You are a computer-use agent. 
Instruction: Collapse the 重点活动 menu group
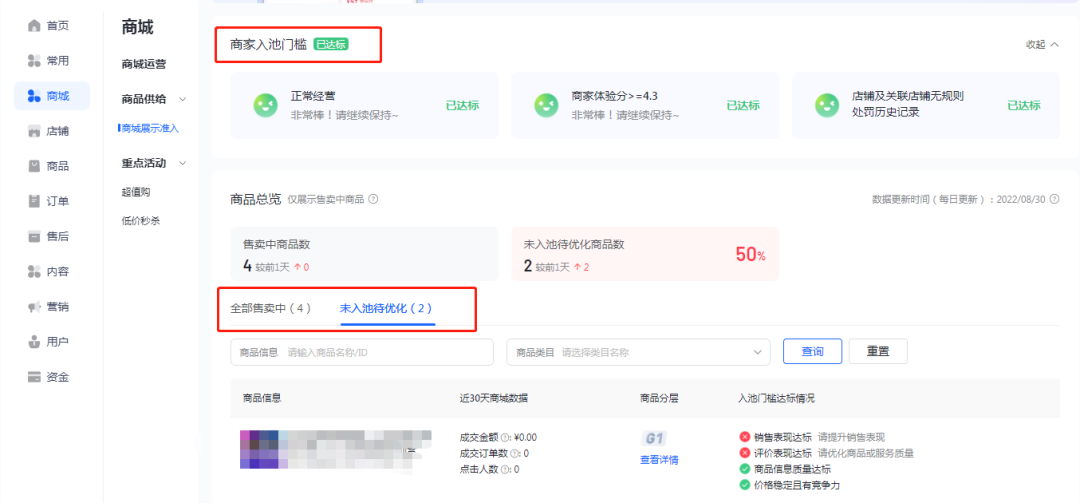[183, 163]
